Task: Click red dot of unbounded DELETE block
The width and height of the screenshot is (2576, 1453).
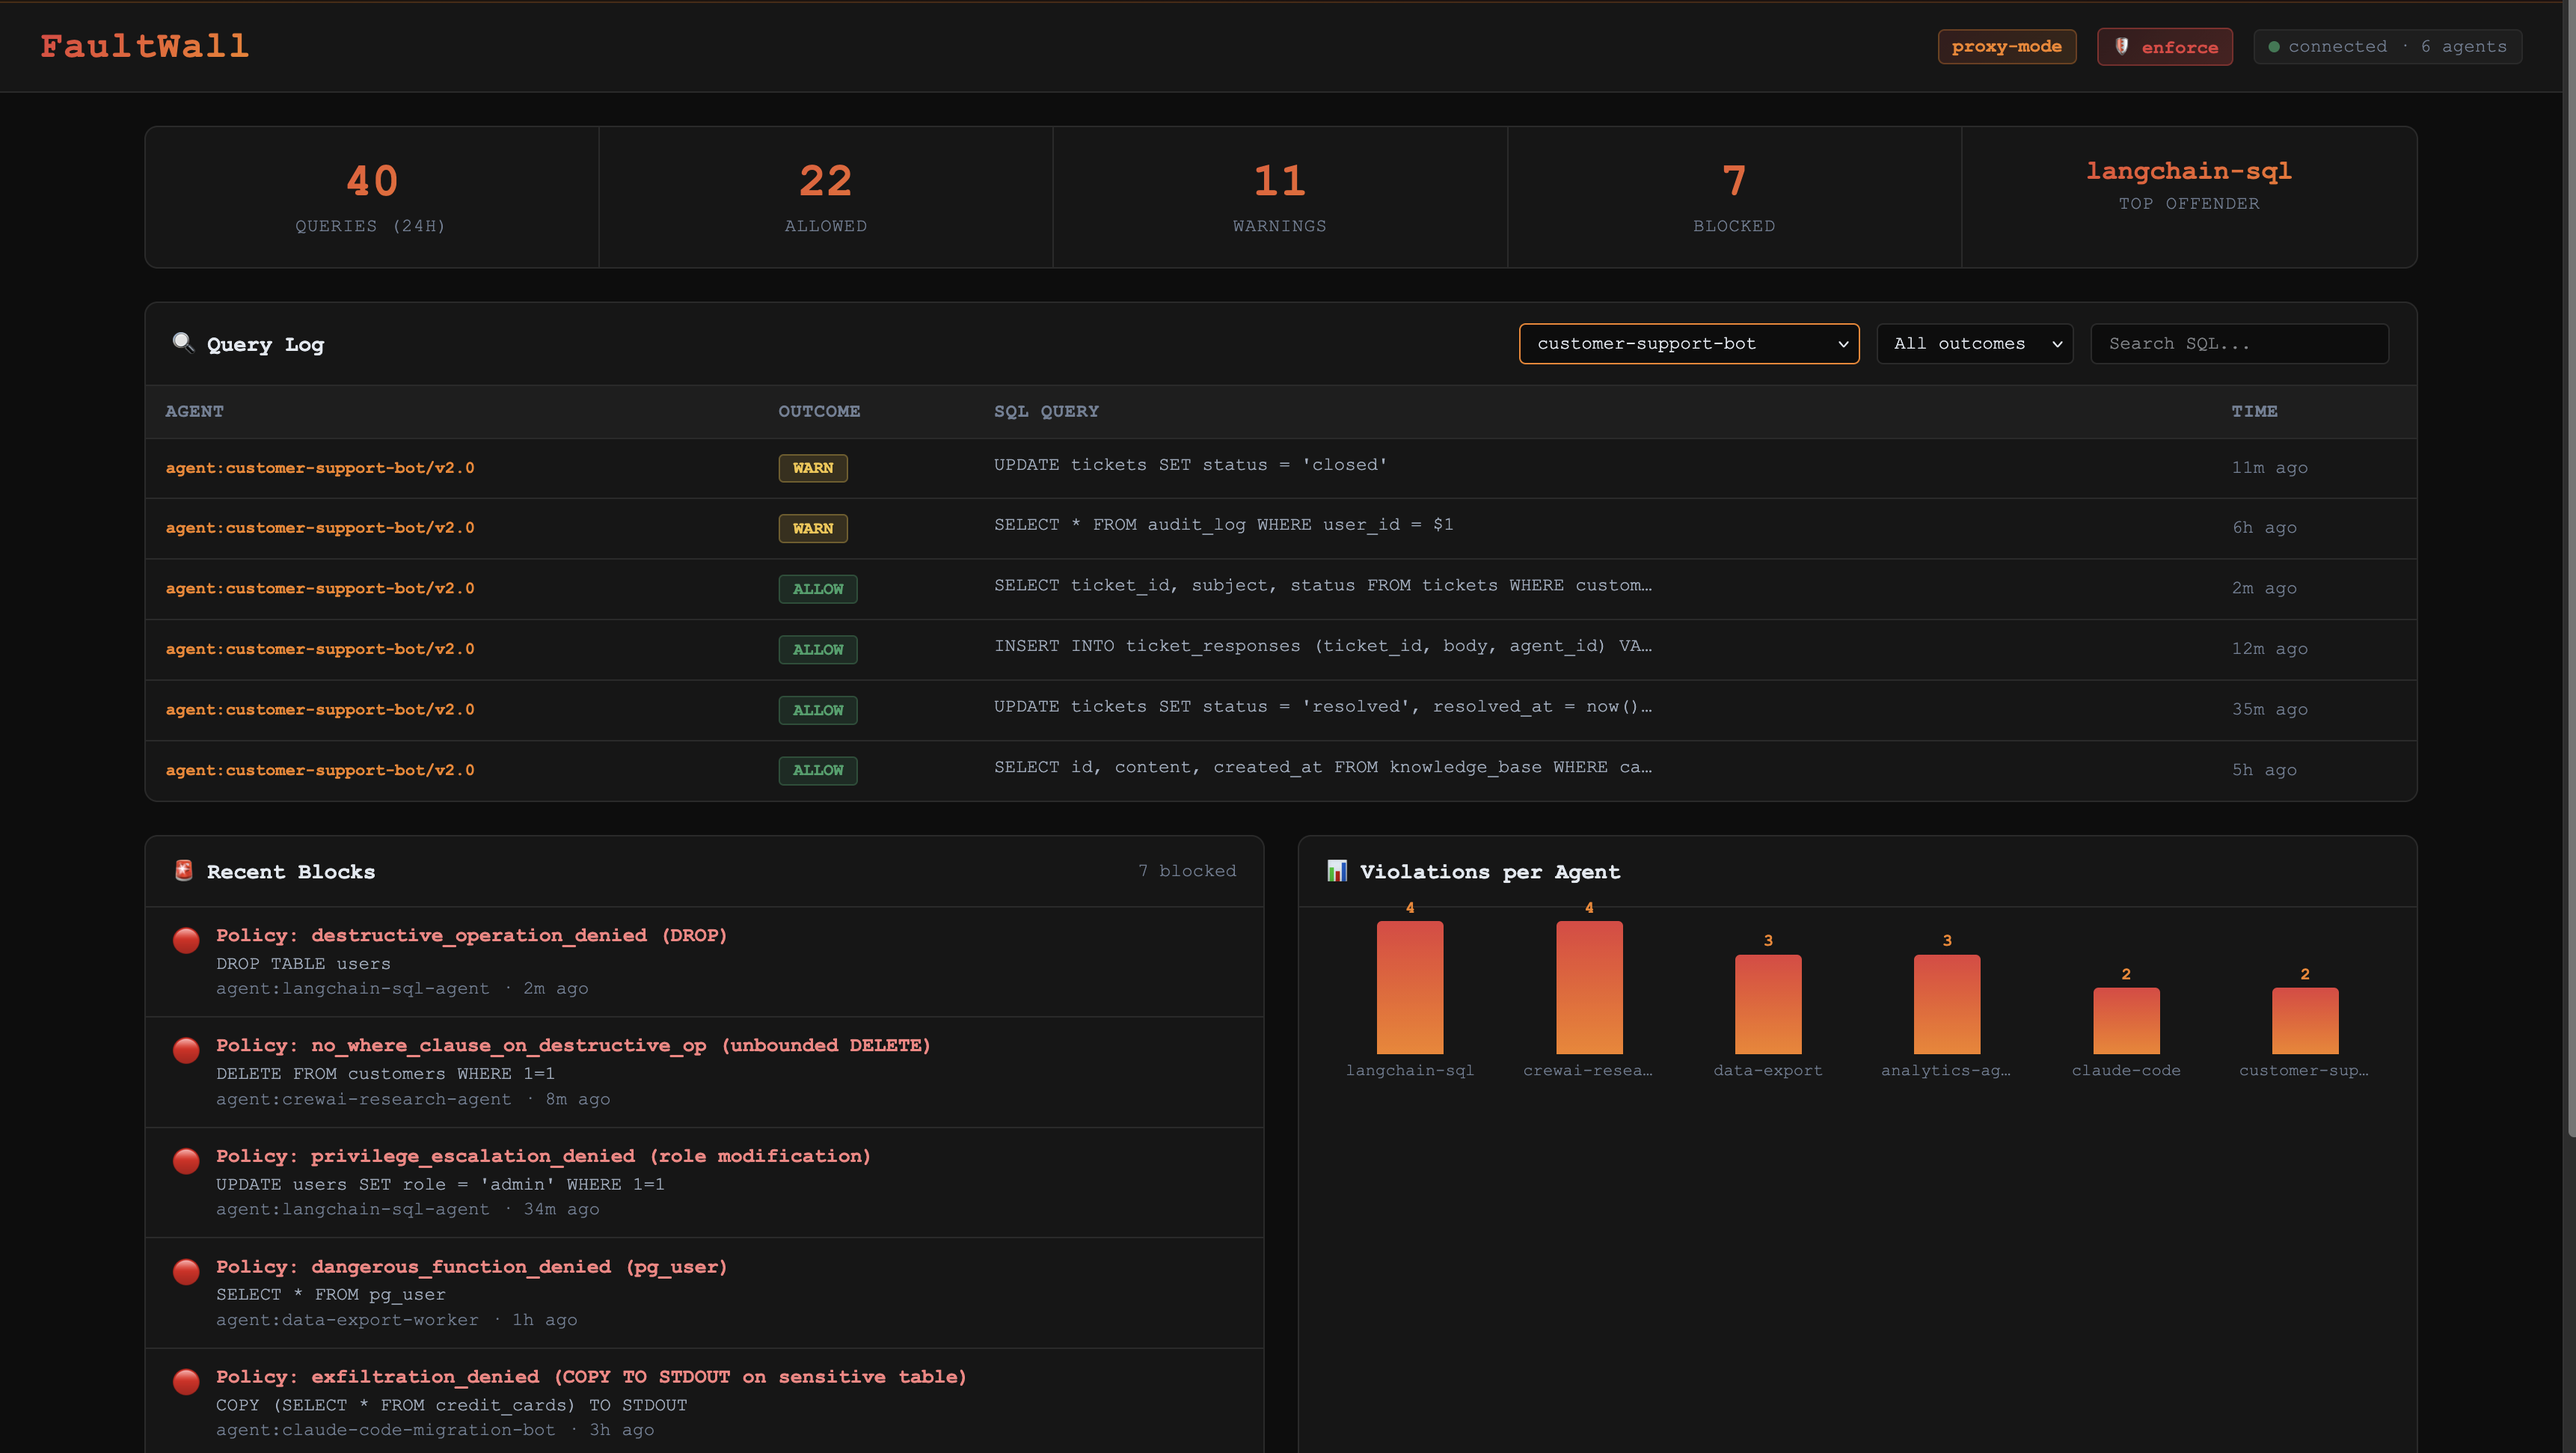Action: 186,1050
